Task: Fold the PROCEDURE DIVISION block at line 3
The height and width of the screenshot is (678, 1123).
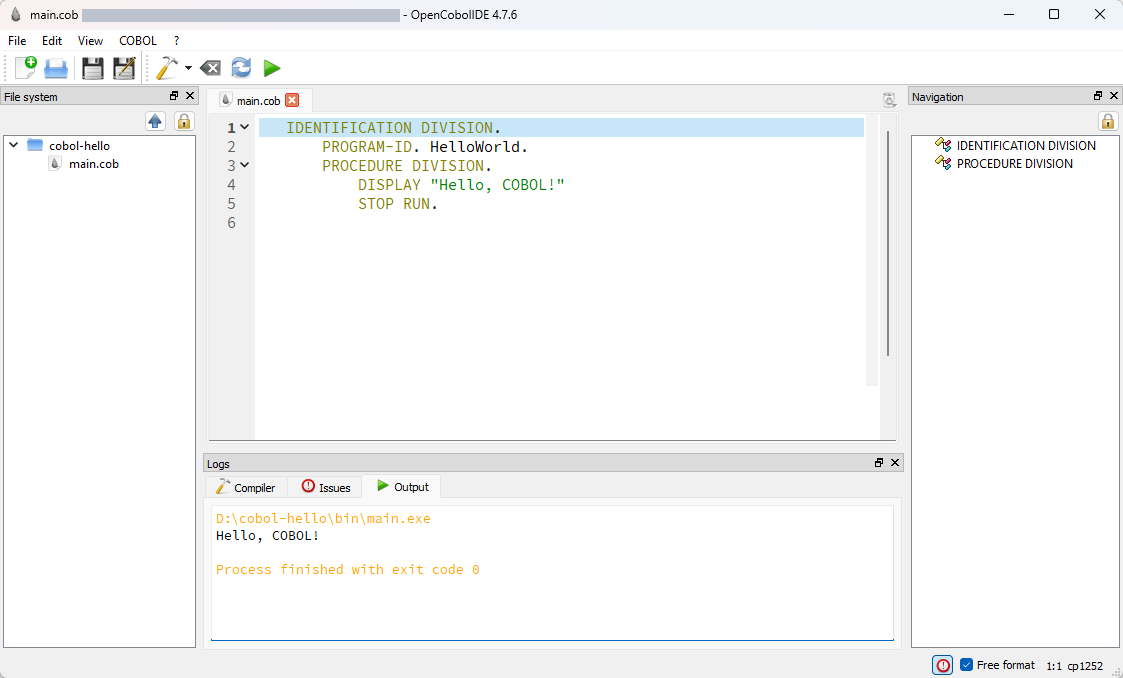Action: tap(245, 166)
